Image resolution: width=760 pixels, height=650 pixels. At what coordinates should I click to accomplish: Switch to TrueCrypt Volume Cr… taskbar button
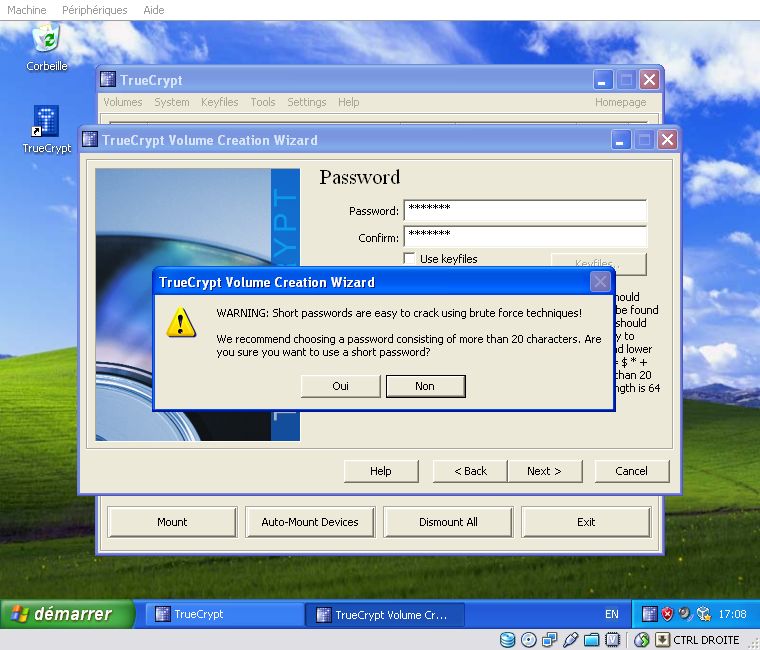384,614
